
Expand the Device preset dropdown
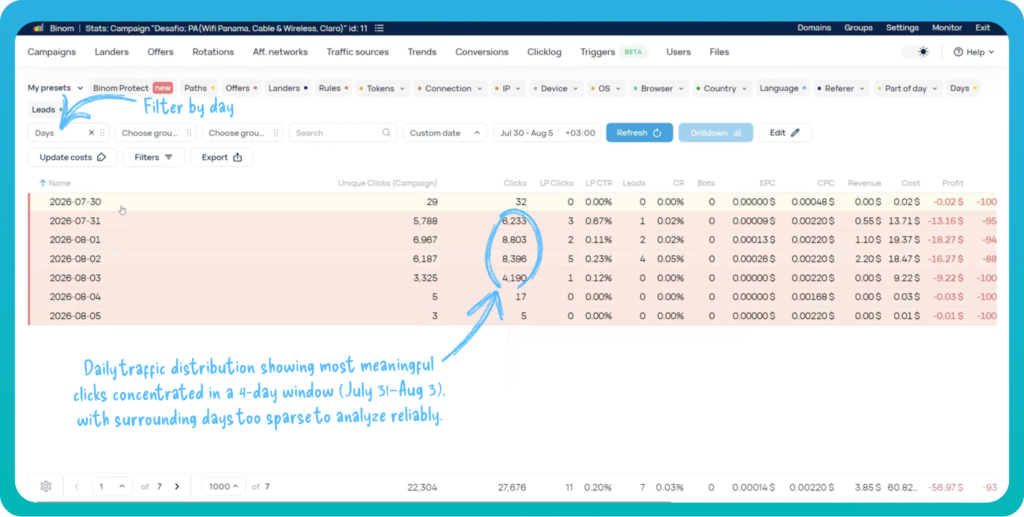[x=557, y=88]
